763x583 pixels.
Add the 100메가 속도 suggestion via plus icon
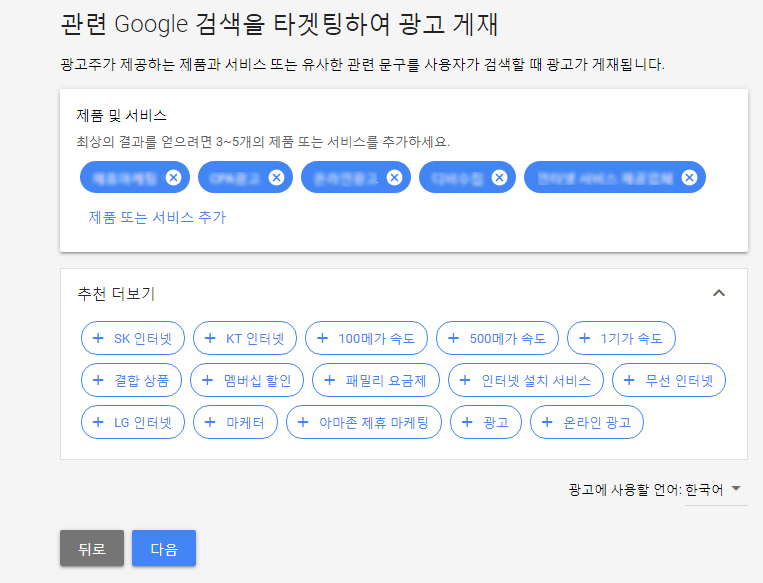(x=322, y=339)
